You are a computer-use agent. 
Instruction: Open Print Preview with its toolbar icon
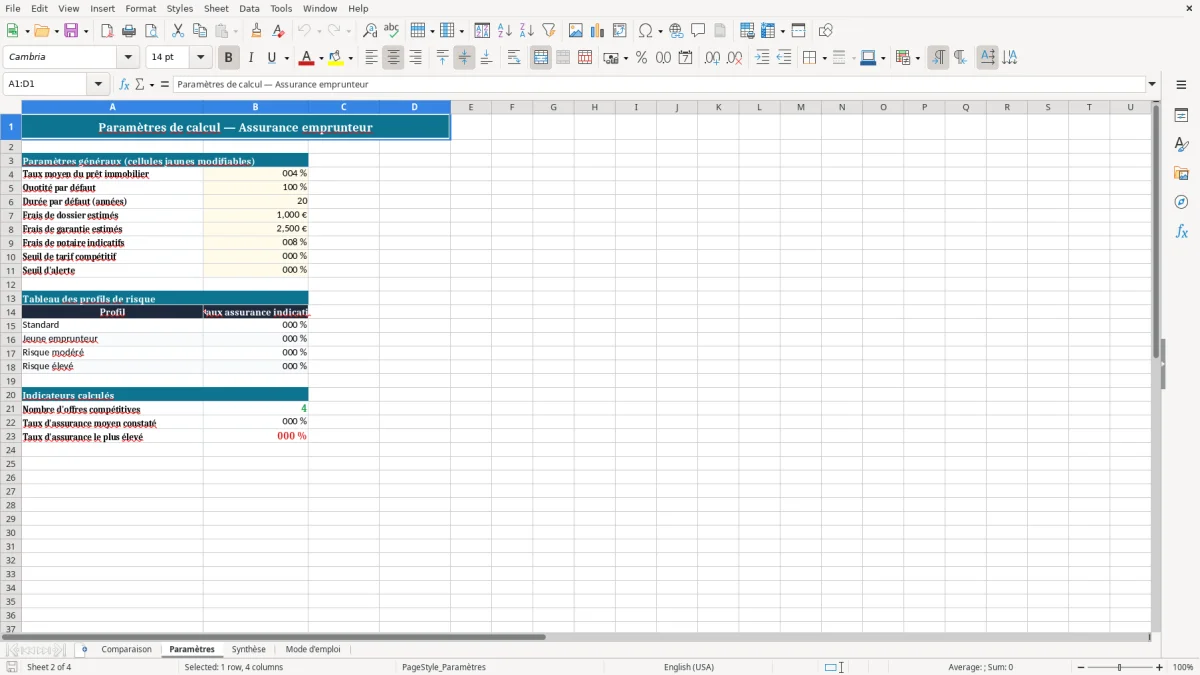coord(151,31)
